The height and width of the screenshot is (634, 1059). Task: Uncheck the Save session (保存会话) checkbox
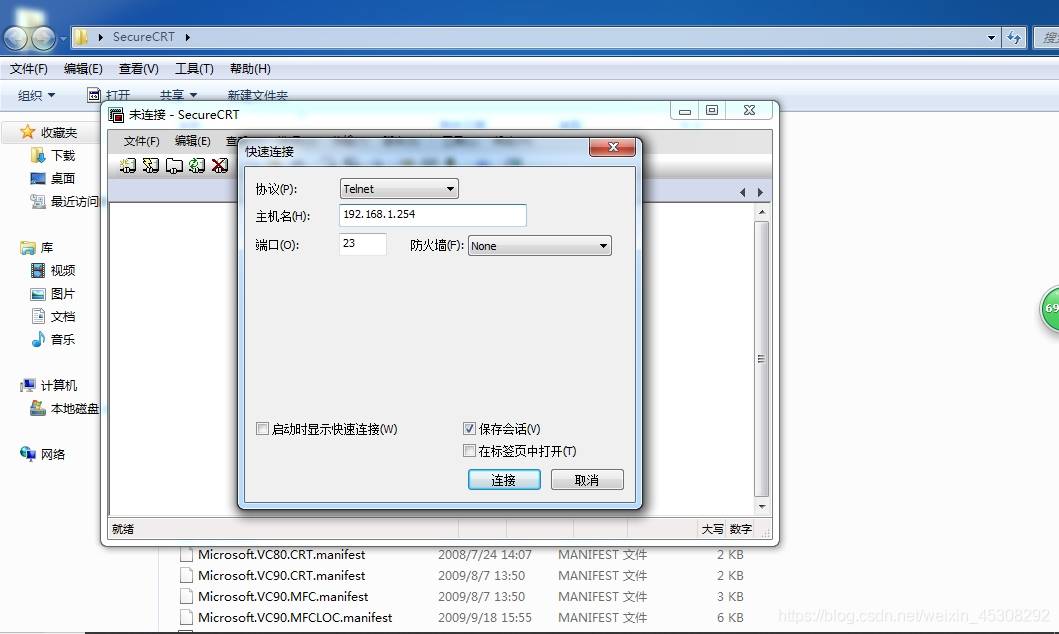pos(469,428)
